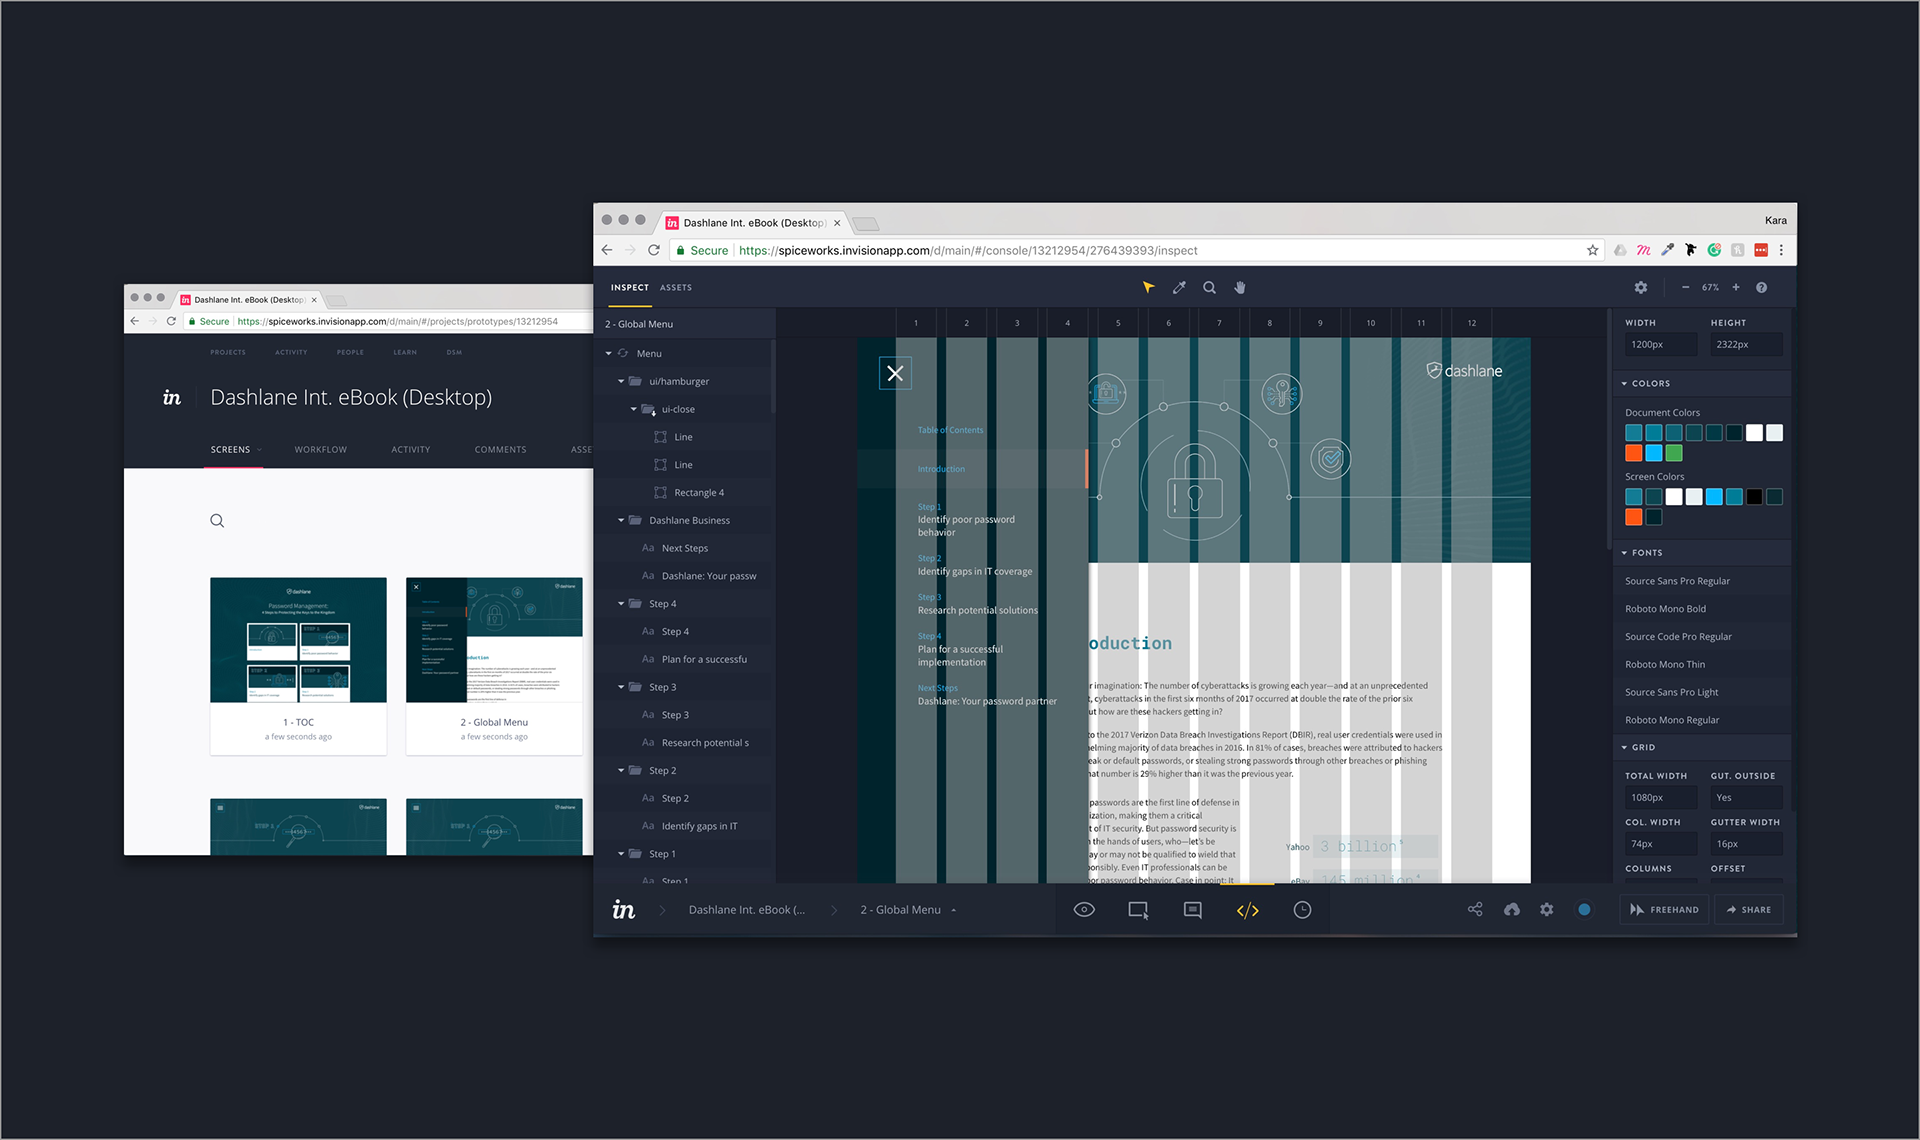Screen dimensions: 1920x1140
Task: Select Identify gaps in IT text layer
Action: click(699, 826)
